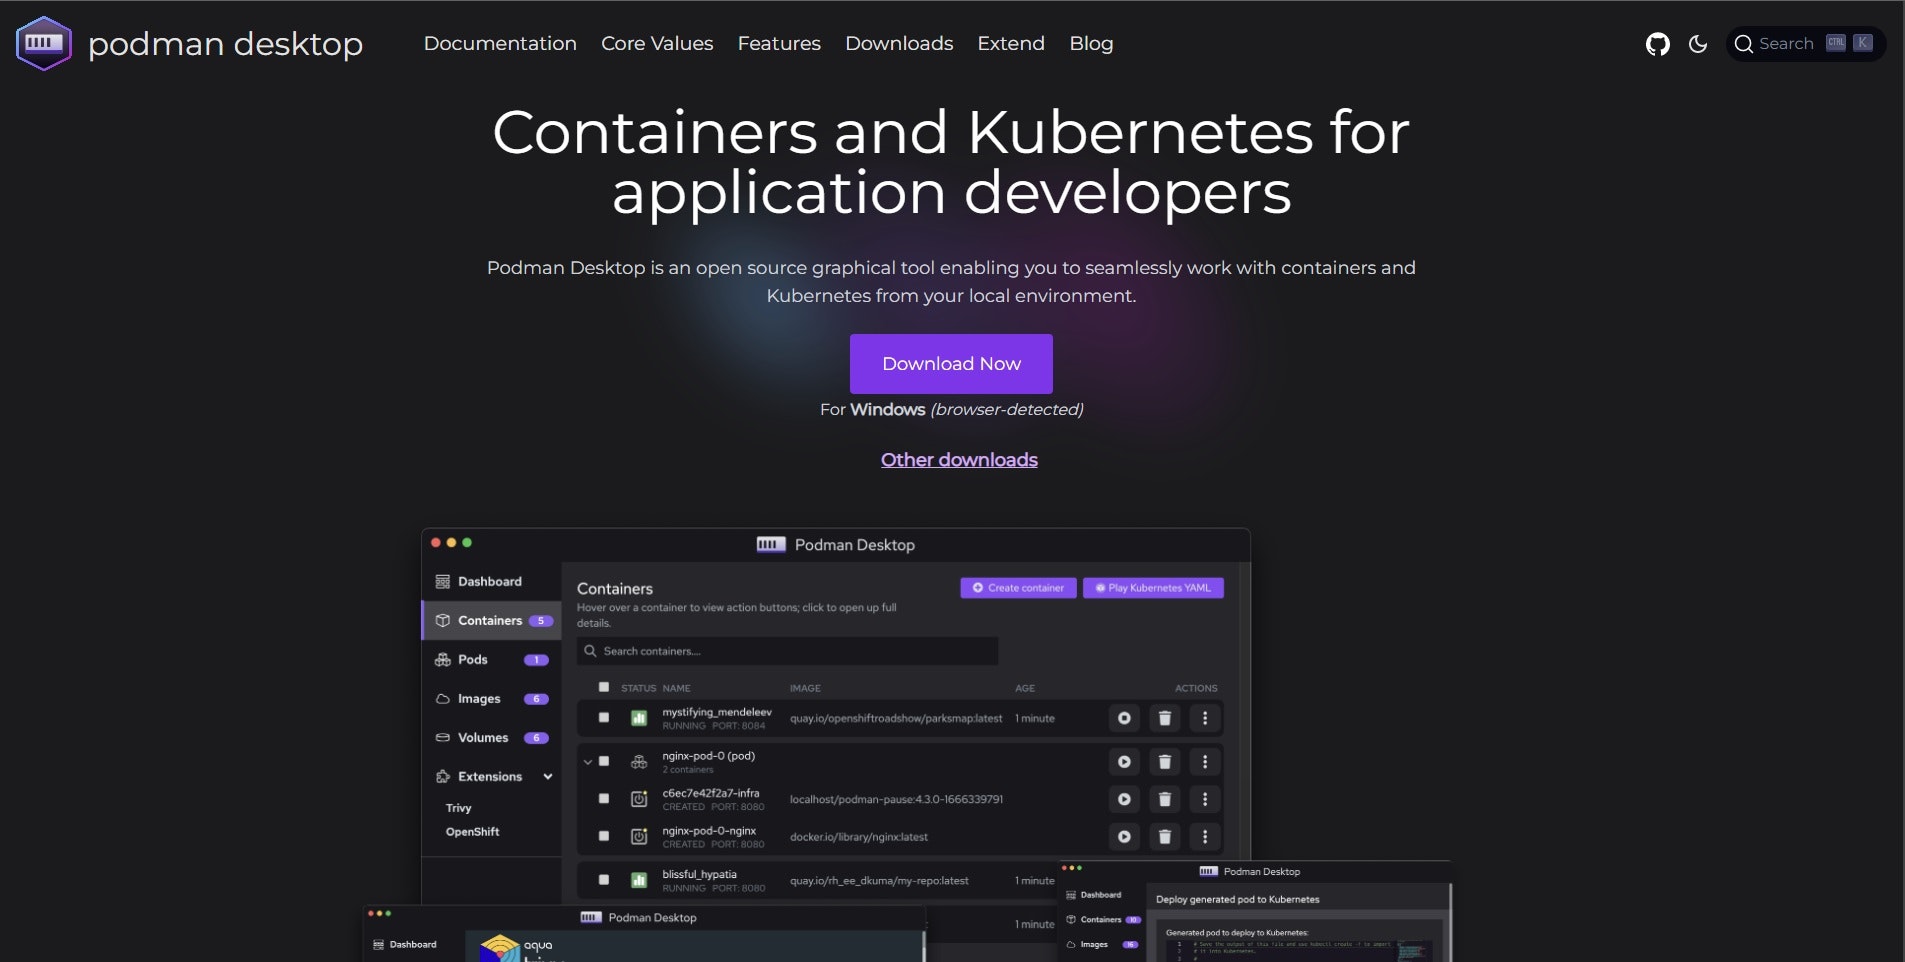
Task: Go to Core Values page
Action: point(657,44)
